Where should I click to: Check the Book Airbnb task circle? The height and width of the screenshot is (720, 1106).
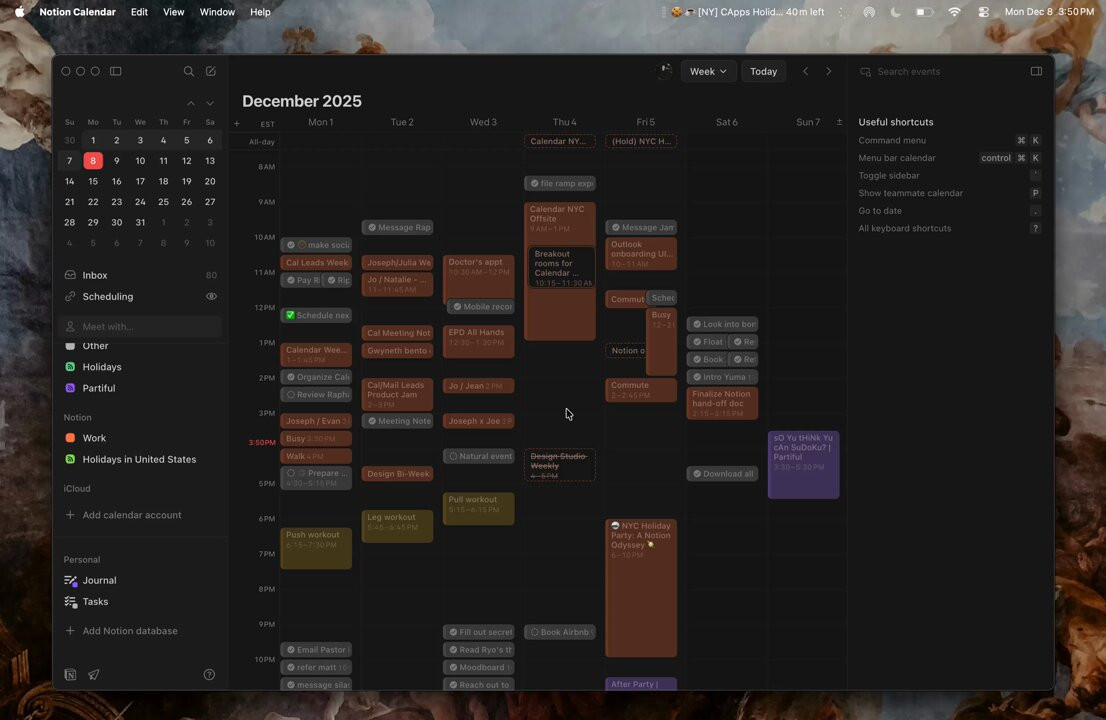coord(535,633)
